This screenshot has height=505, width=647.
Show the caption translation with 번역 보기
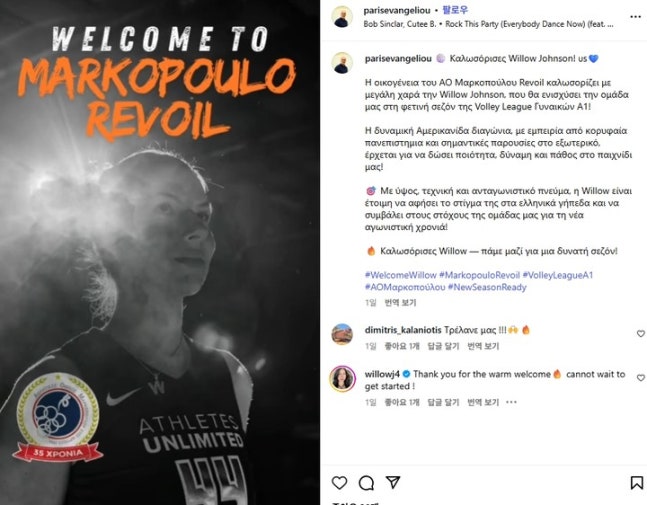[400, 303]
